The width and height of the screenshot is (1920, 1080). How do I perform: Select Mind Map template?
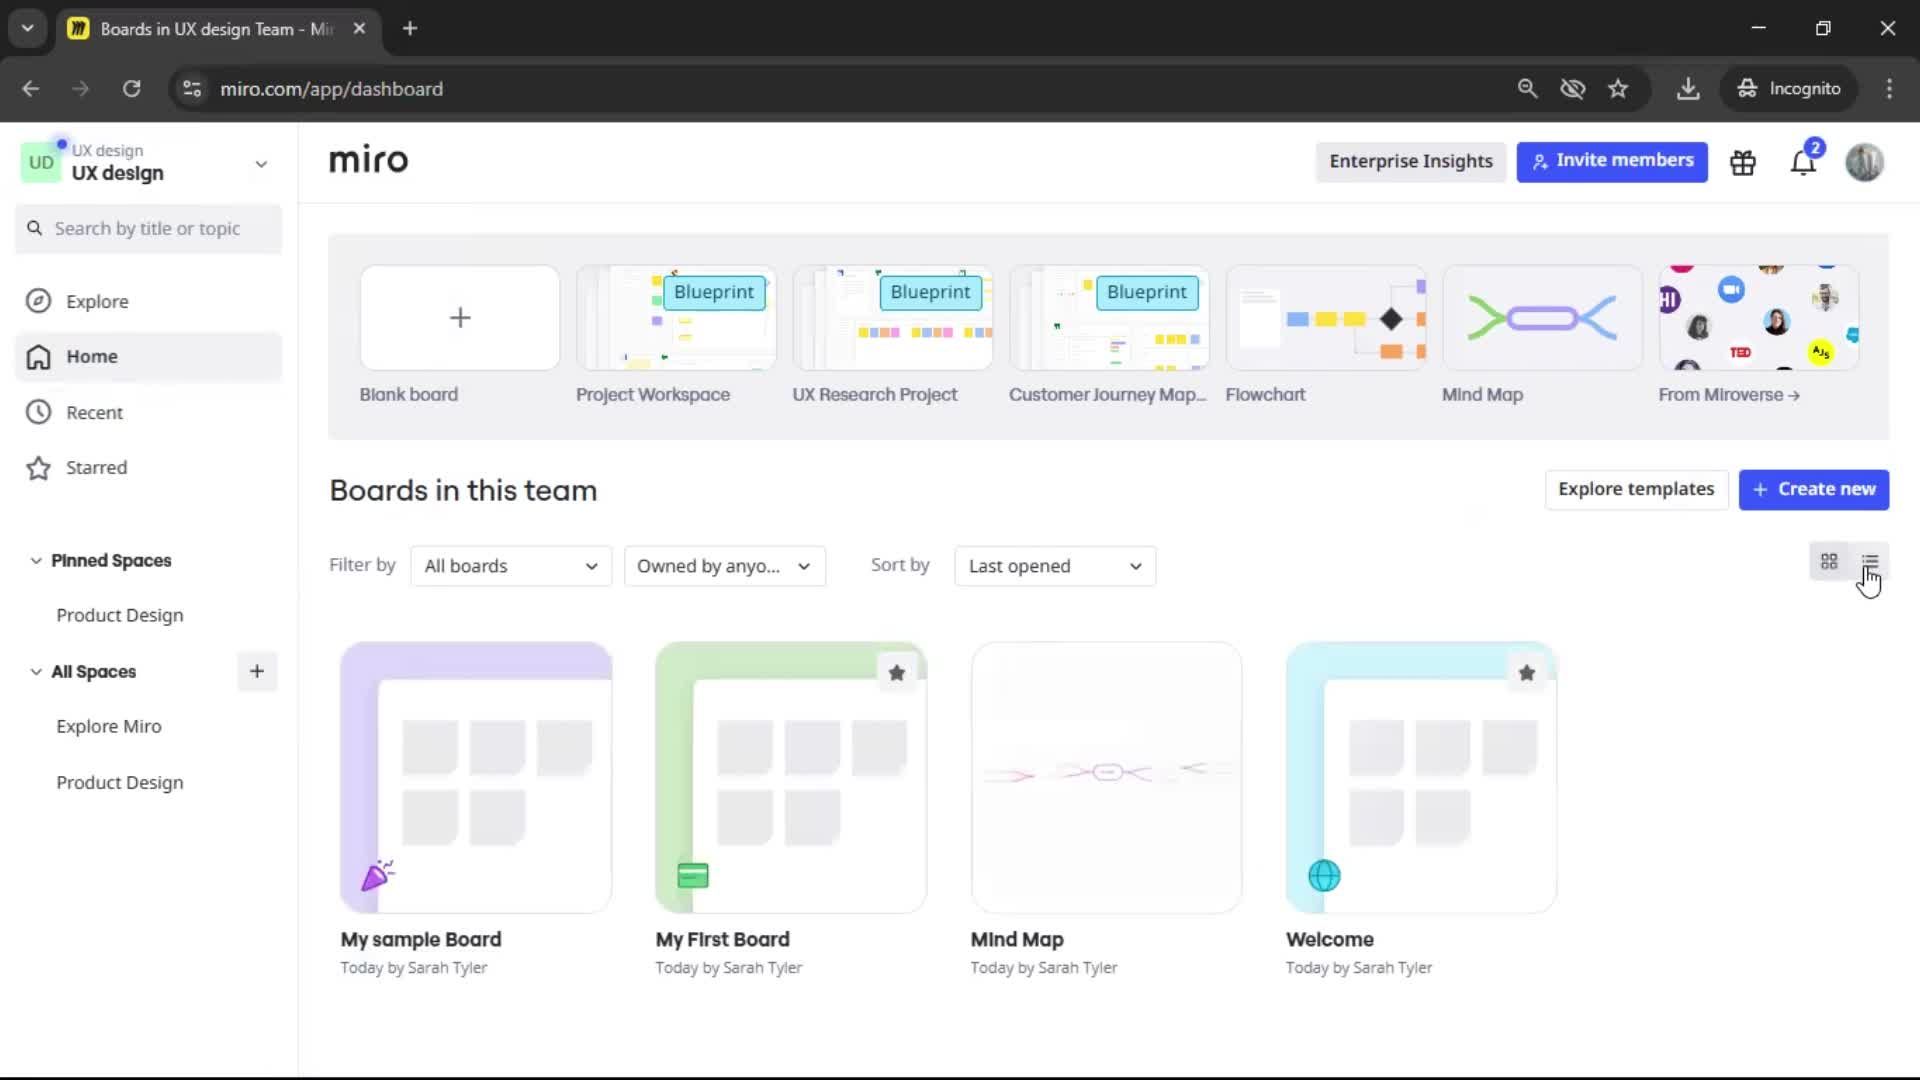tap(1542, 318)
